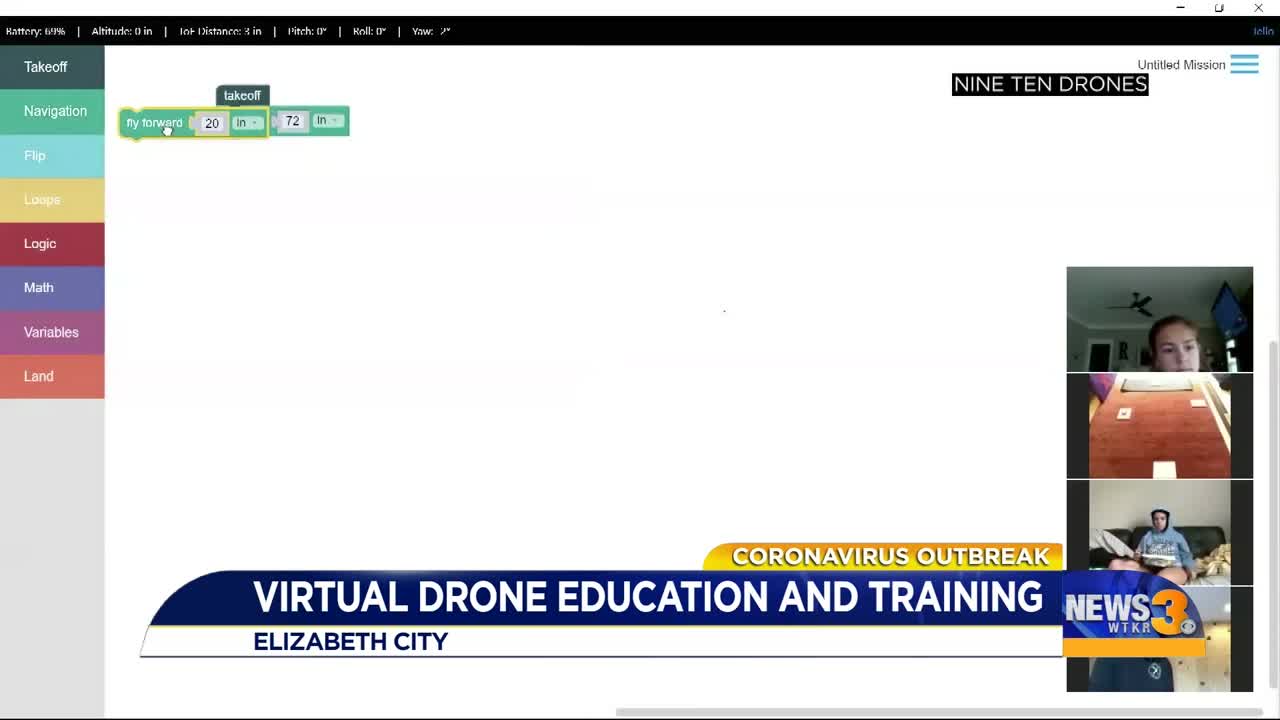
Task: Click the Tello link in status bar
Action: (1263, 31)
